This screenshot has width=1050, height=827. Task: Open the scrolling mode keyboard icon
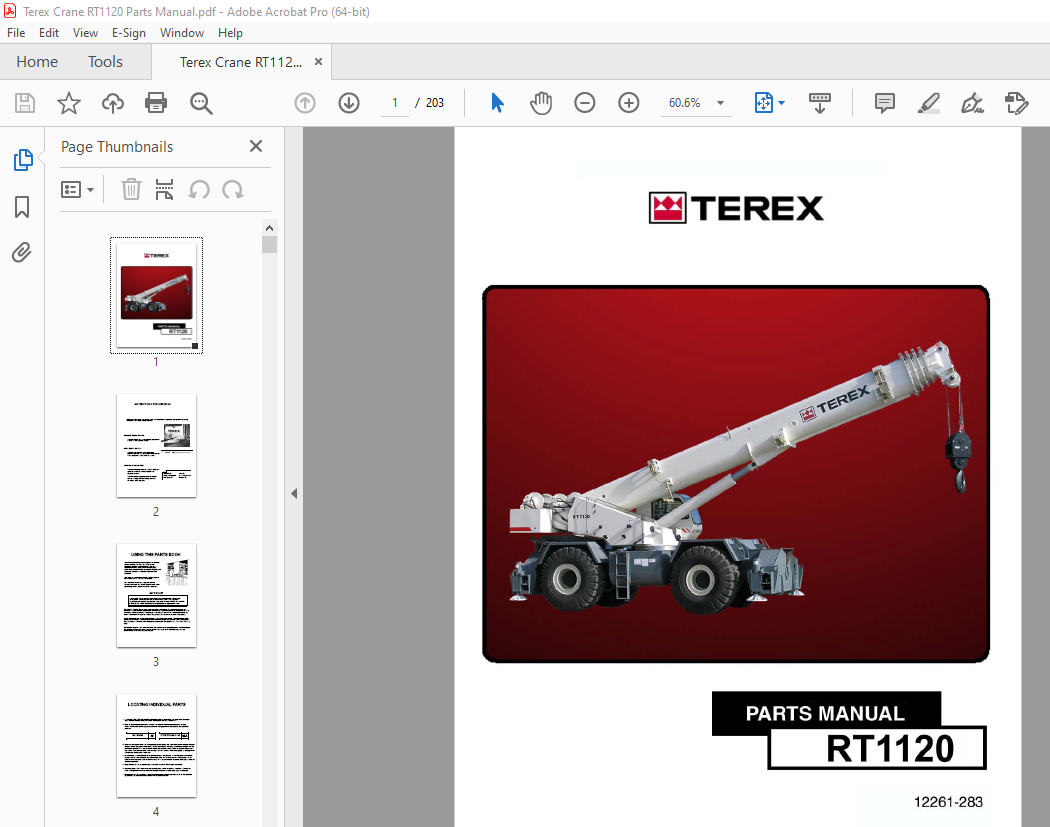point(820,103)
